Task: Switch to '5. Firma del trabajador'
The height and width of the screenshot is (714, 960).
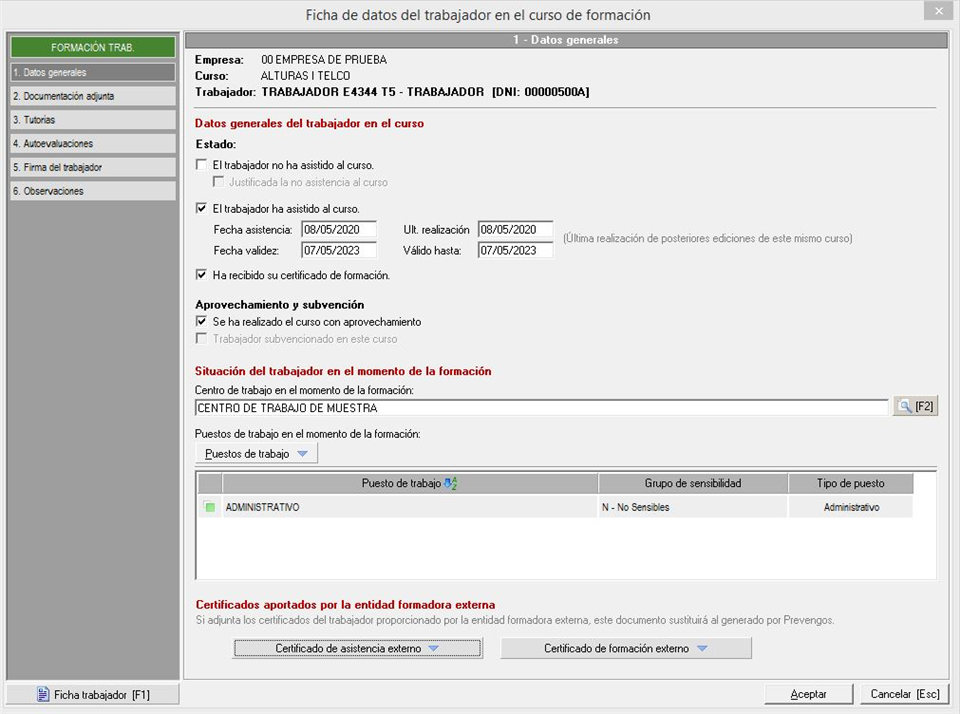Action: 93,167
